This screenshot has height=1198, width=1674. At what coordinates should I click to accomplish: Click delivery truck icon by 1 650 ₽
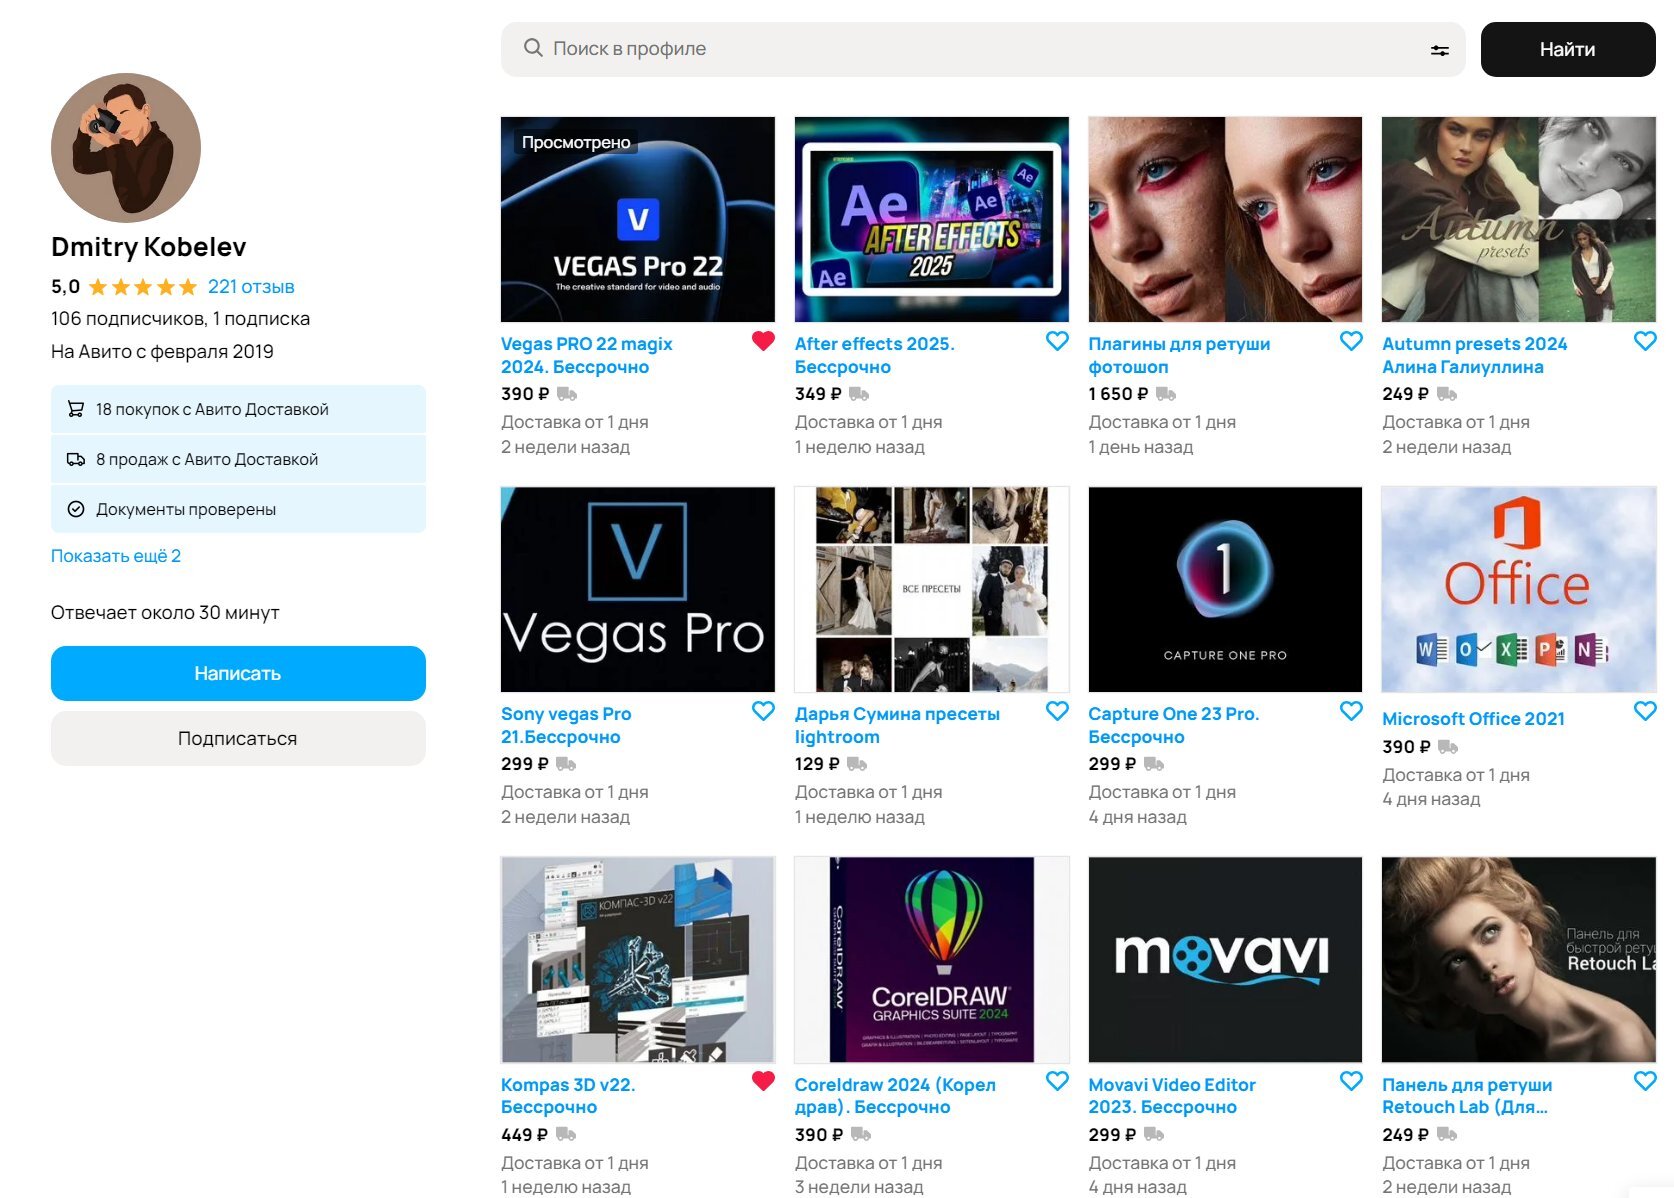point(1166,394)
